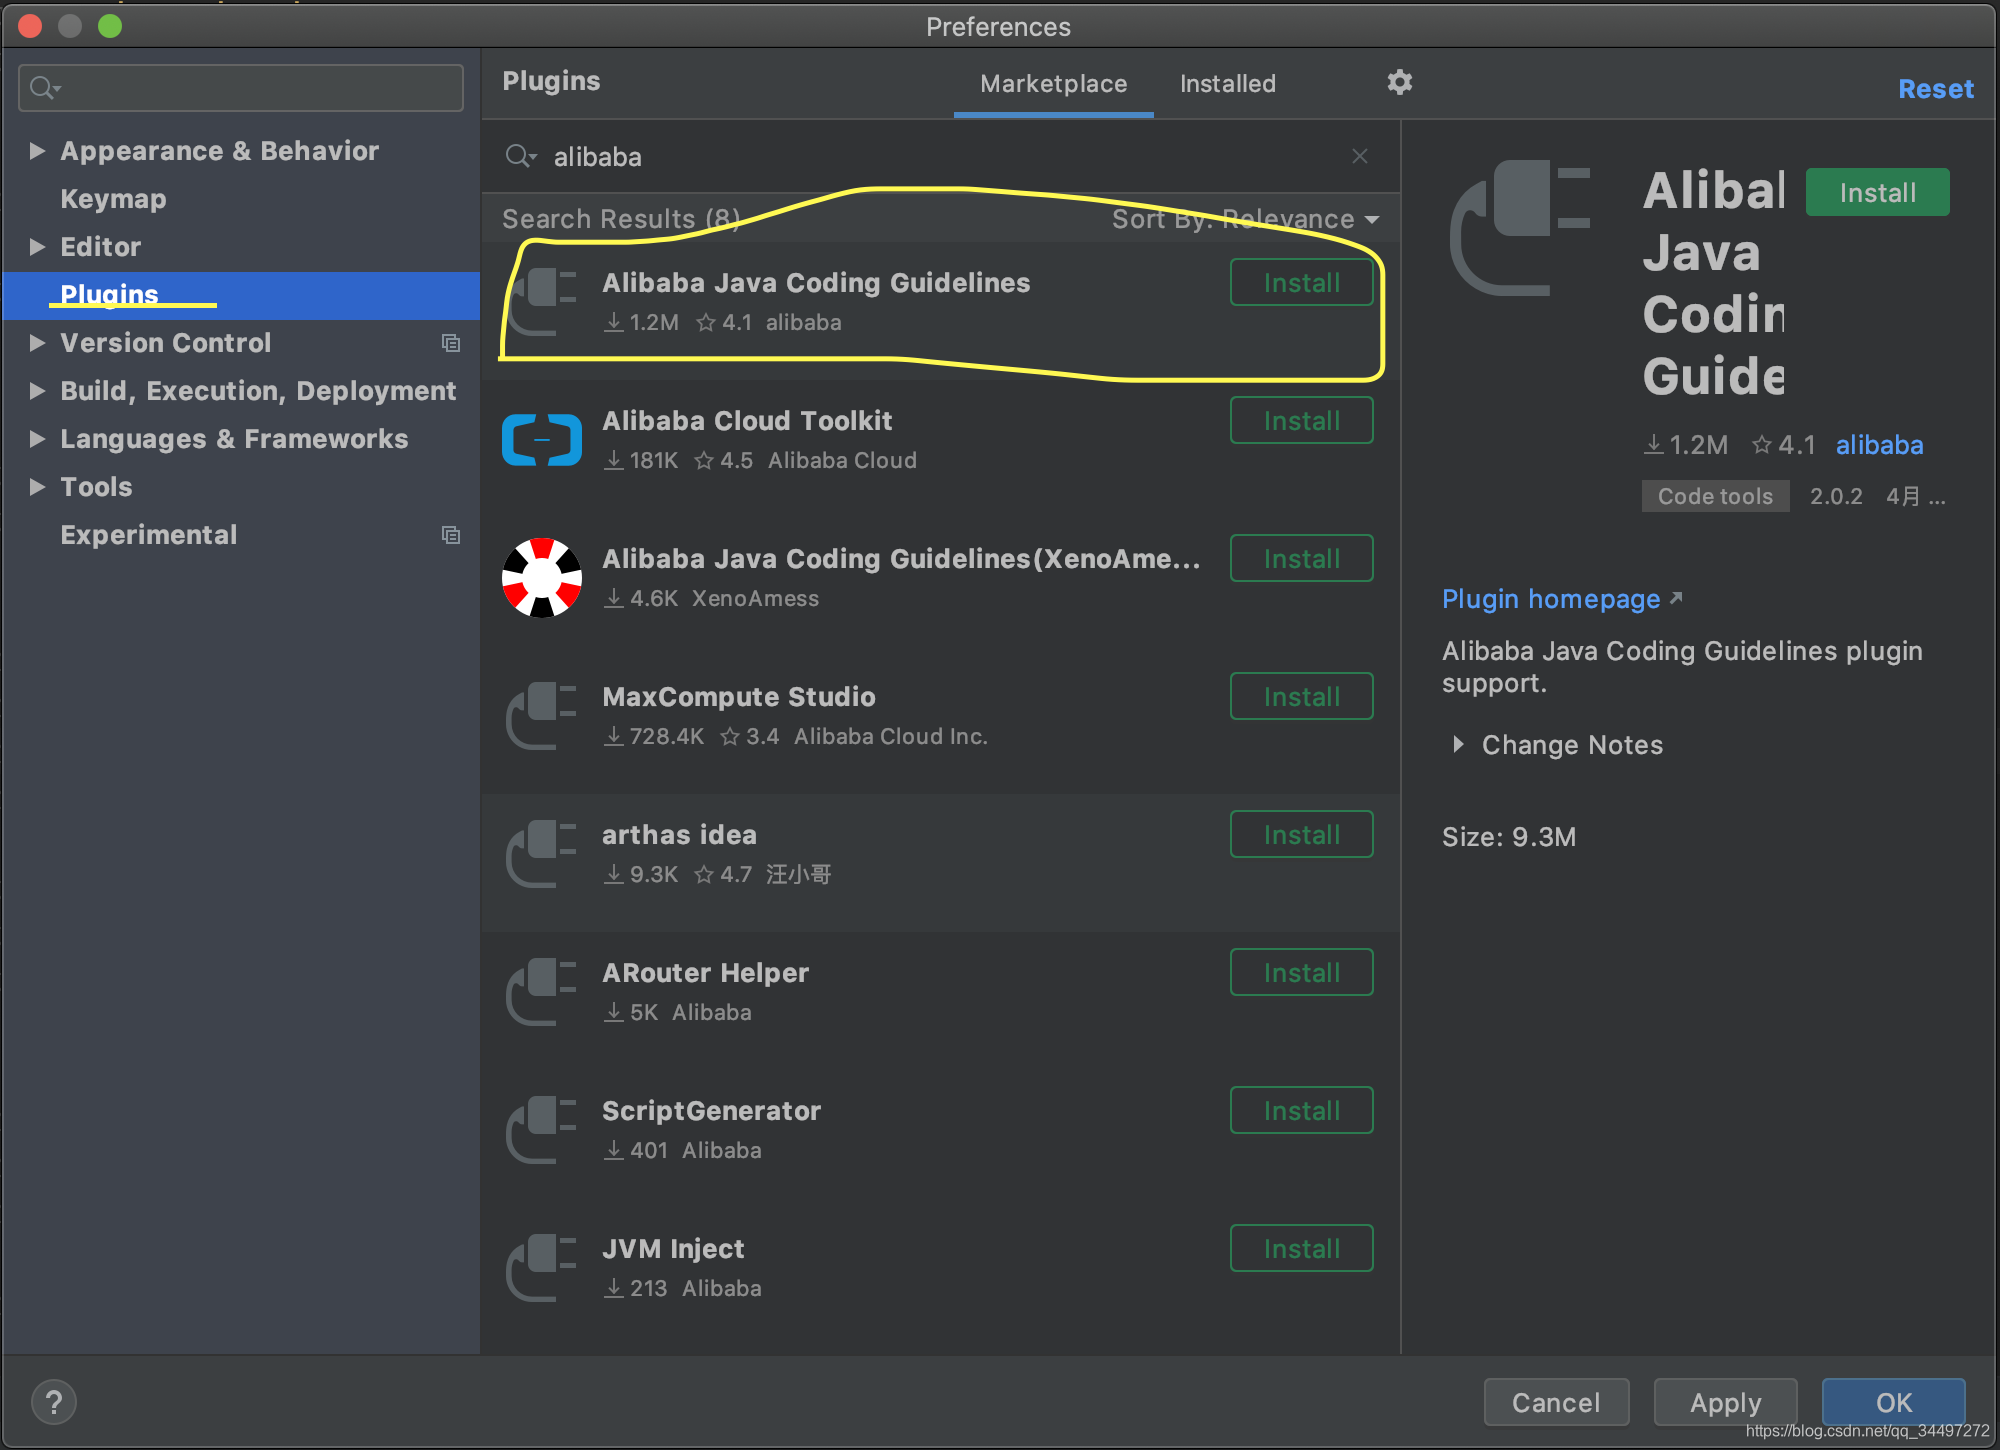Install the arthas idea plugin

(1301, 834)
